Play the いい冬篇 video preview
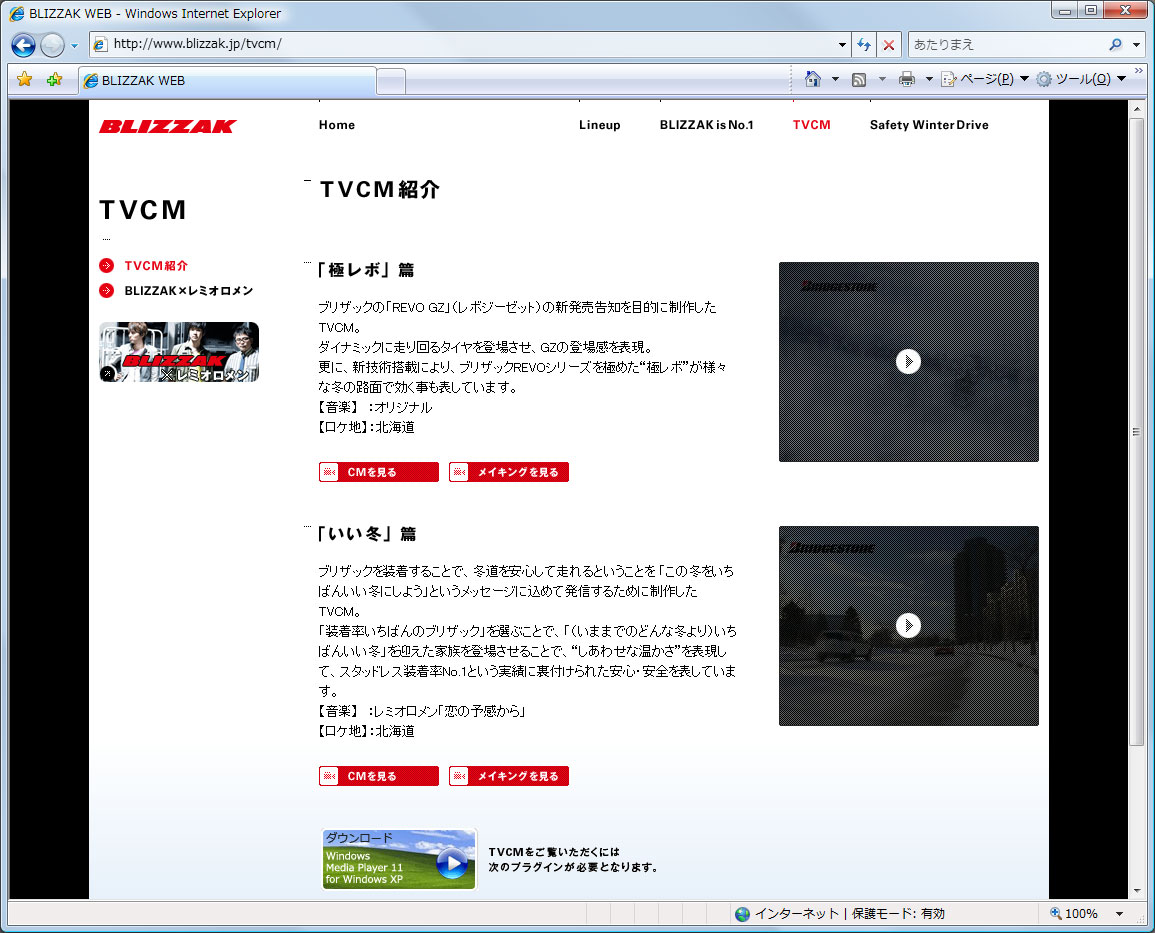Viewport: 1155px width, 933px height. [908, 626]
